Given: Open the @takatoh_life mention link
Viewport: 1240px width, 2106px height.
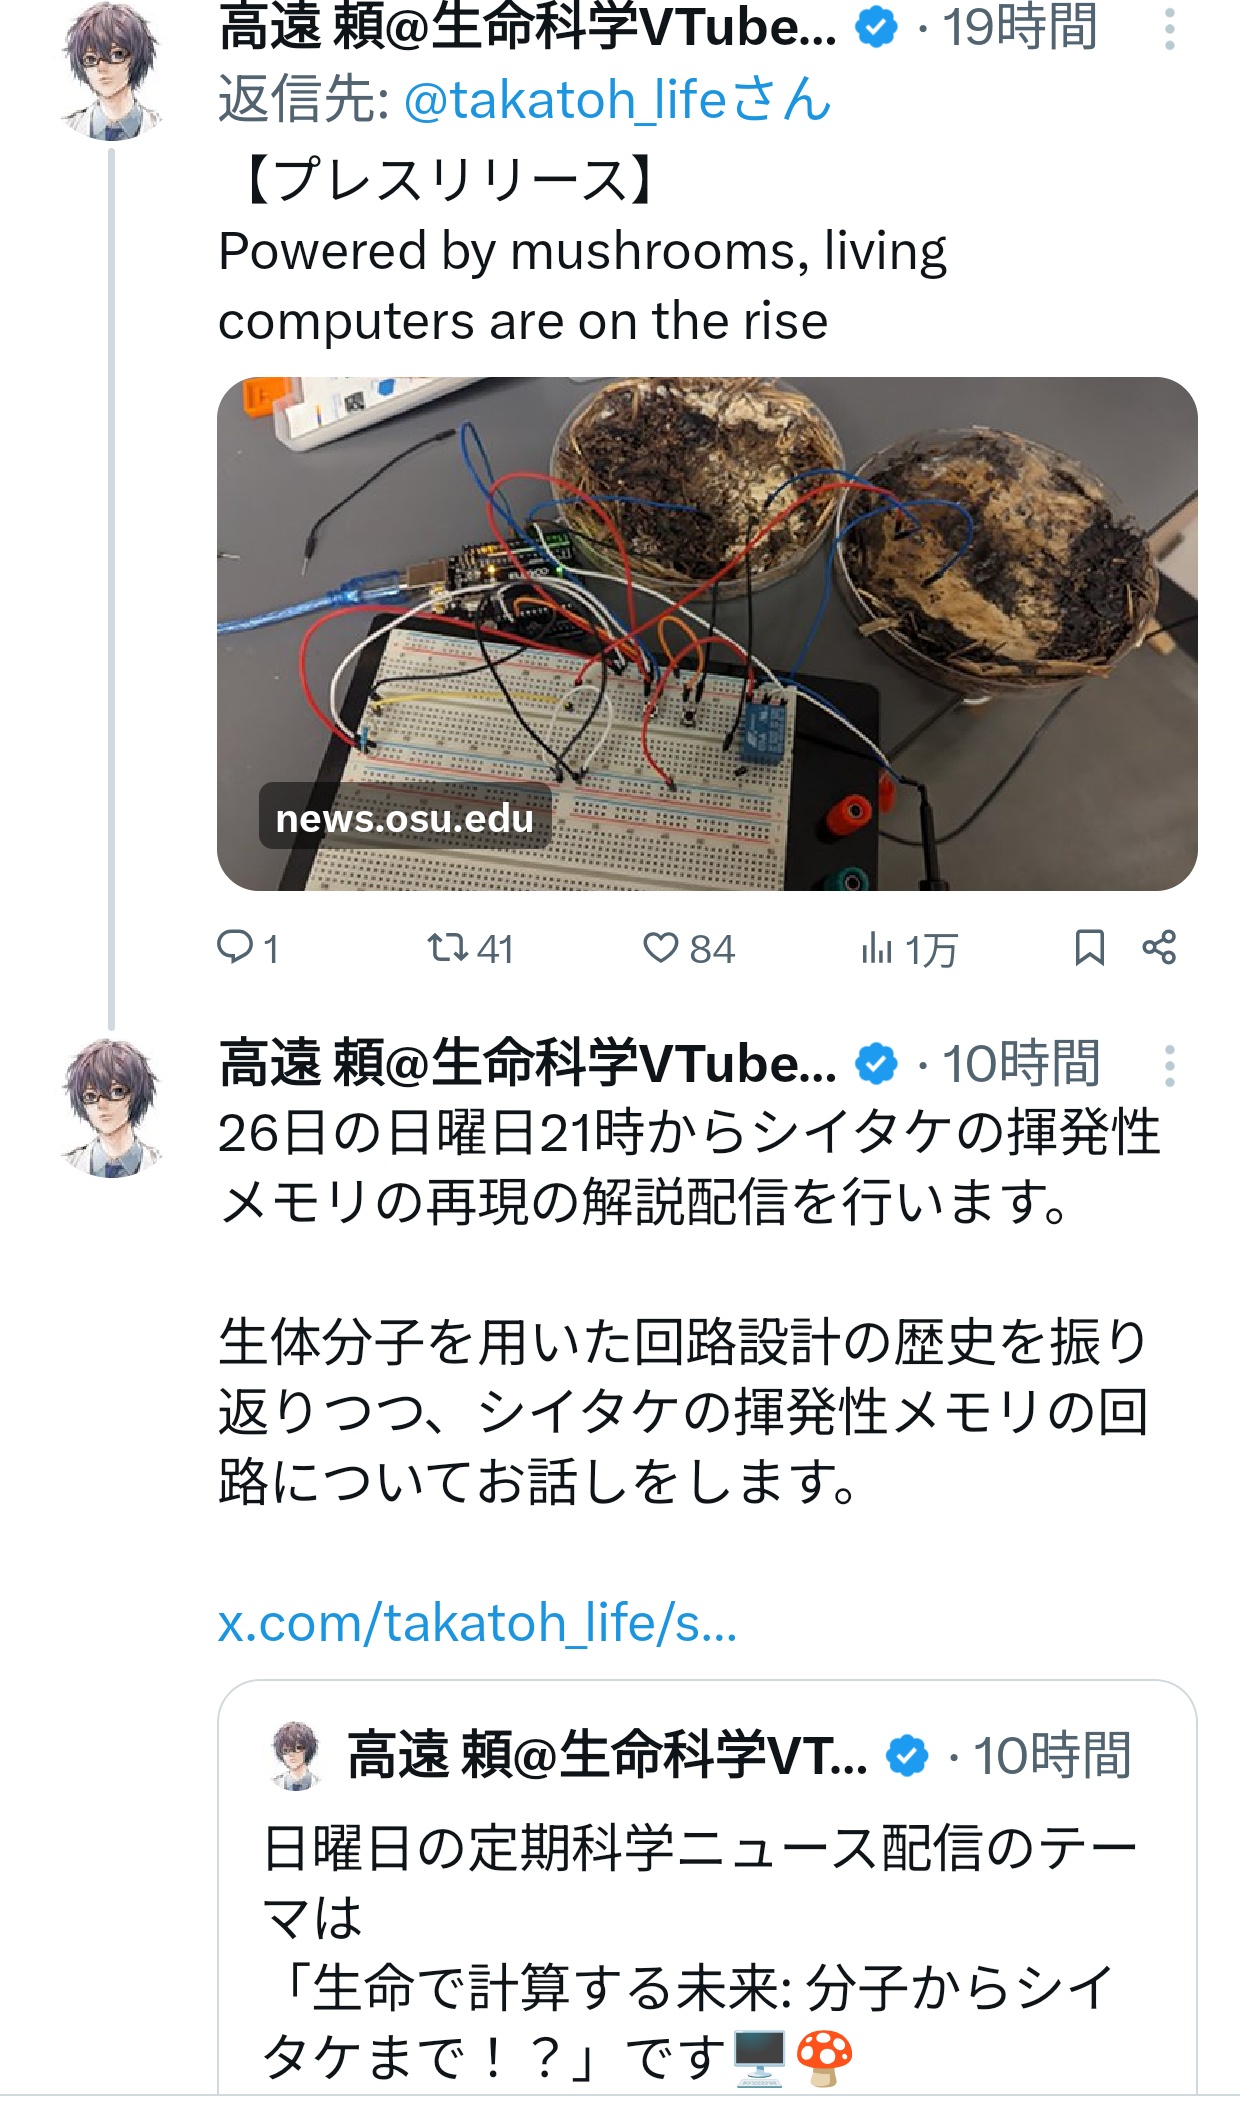Looking at the screenshot, I should coord(617,100).
